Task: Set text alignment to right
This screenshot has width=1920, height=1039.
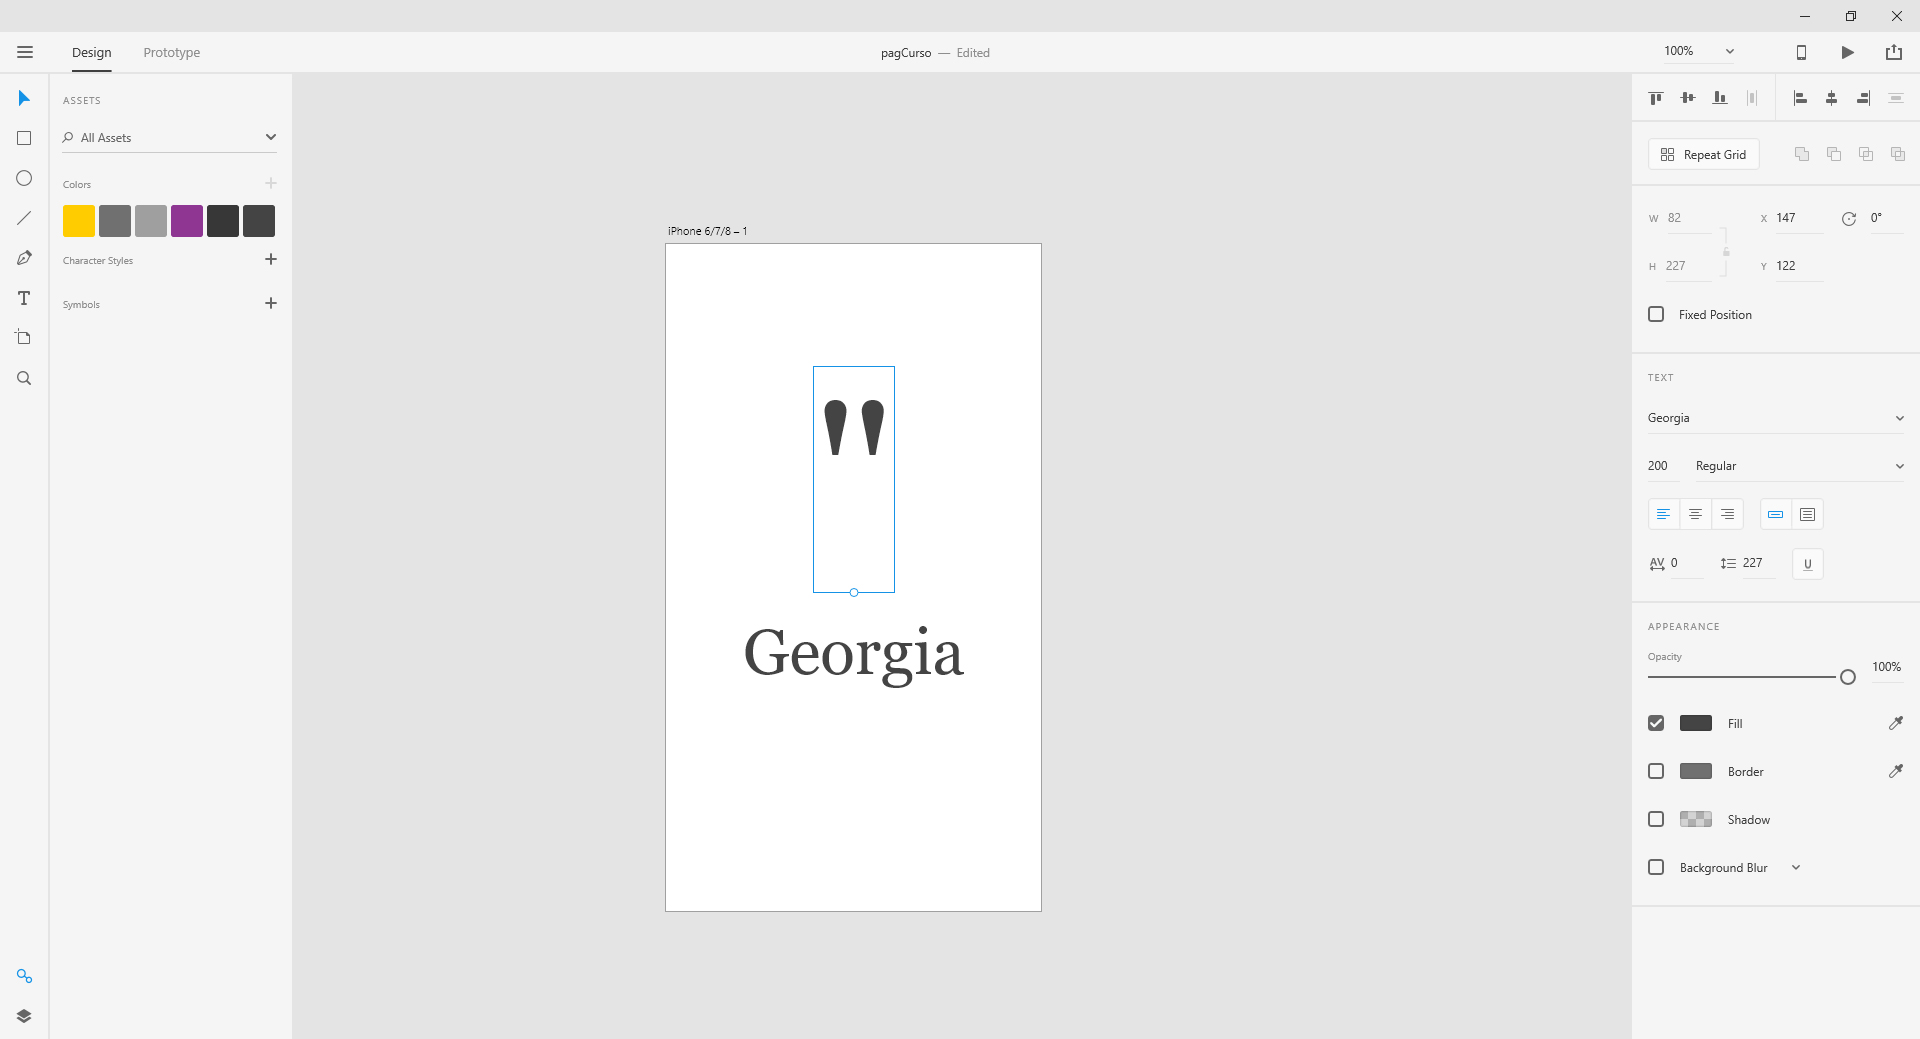Action: pyautogui.click(x=1728, y=514)
